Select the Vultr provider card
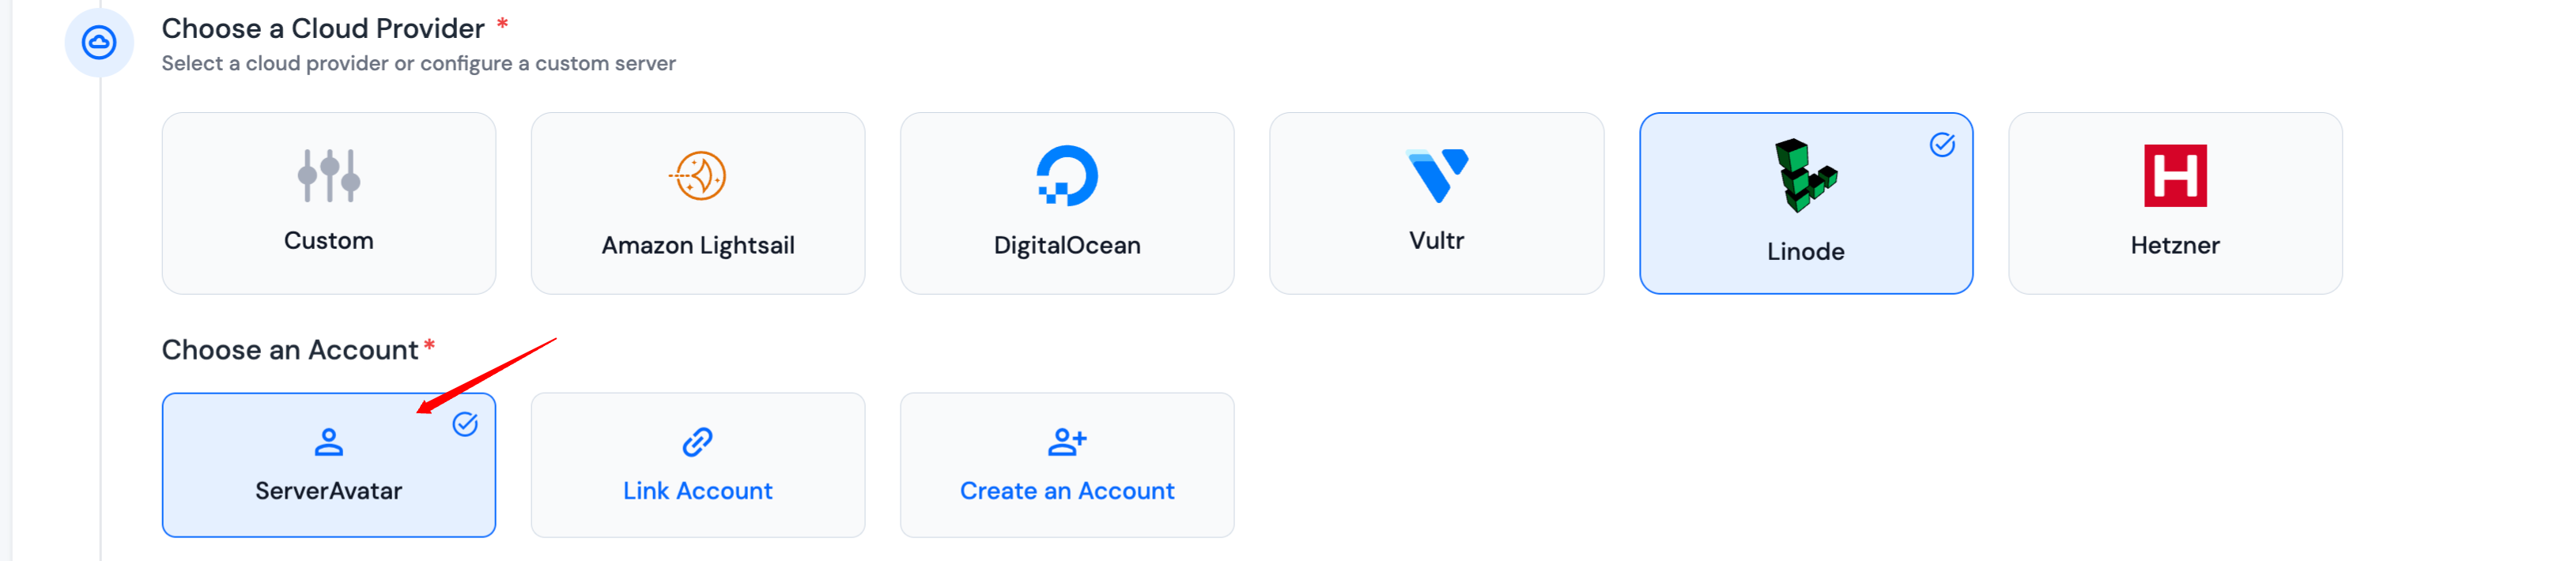Screen dimensions: 2576x561 [x=1436, y=241]
